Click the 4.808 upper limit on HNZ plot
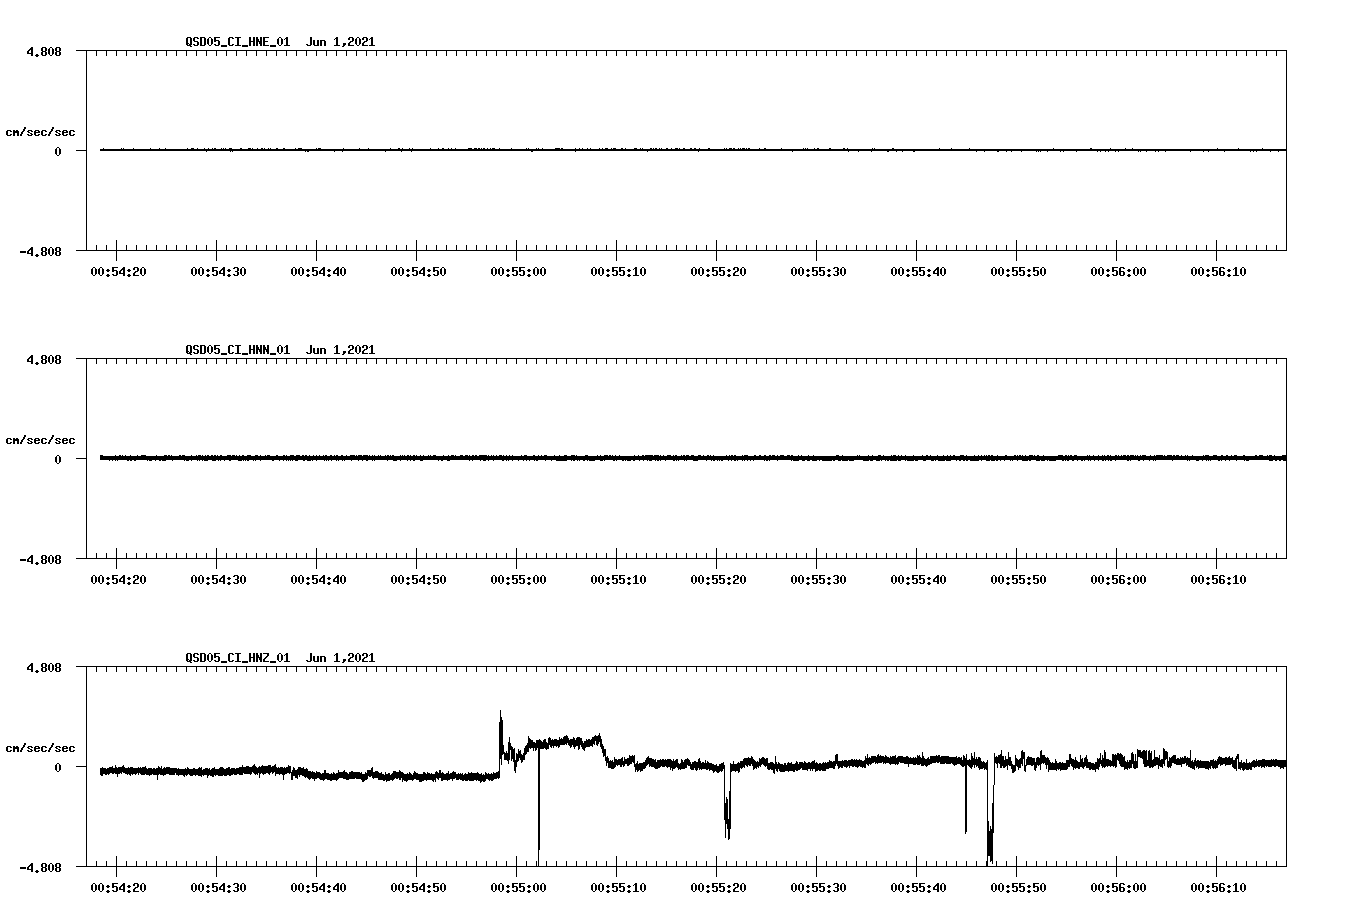This screenshot has height=924, width=1358. (x=44, y=667)
